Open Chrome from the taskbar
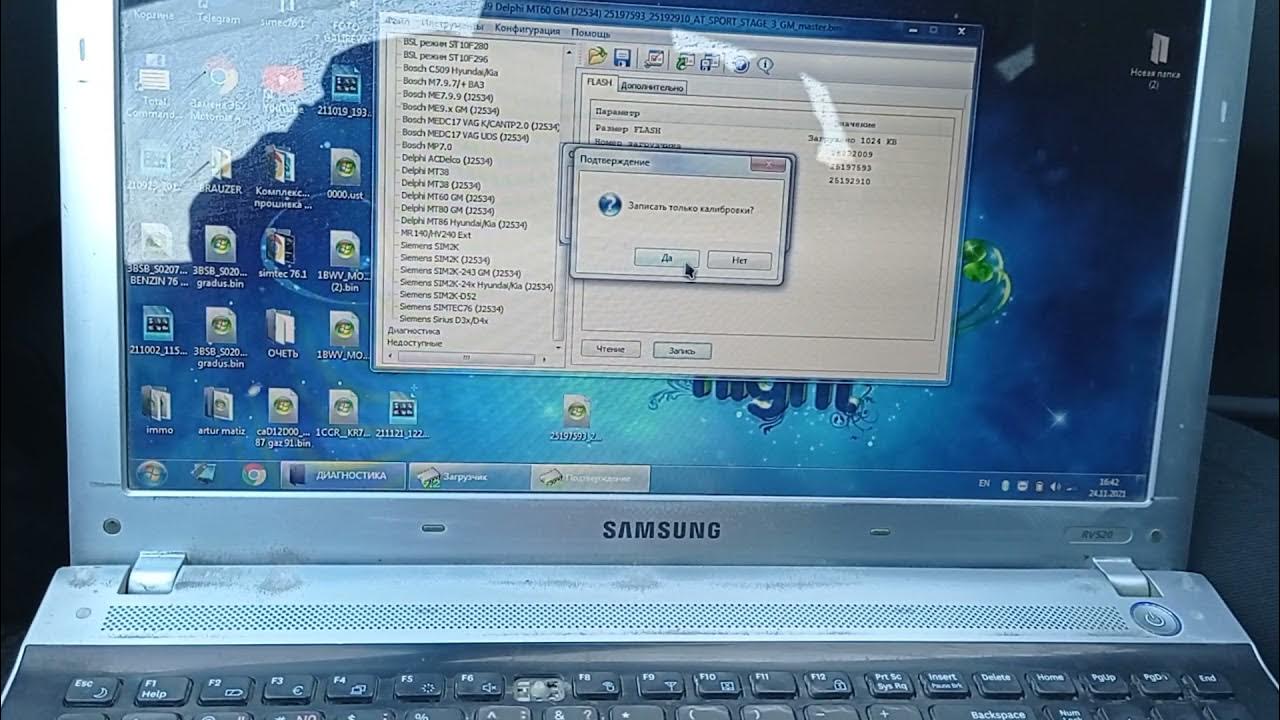Image resolution: width=1280 pixels, height=720 pixels. coord(254,473)
